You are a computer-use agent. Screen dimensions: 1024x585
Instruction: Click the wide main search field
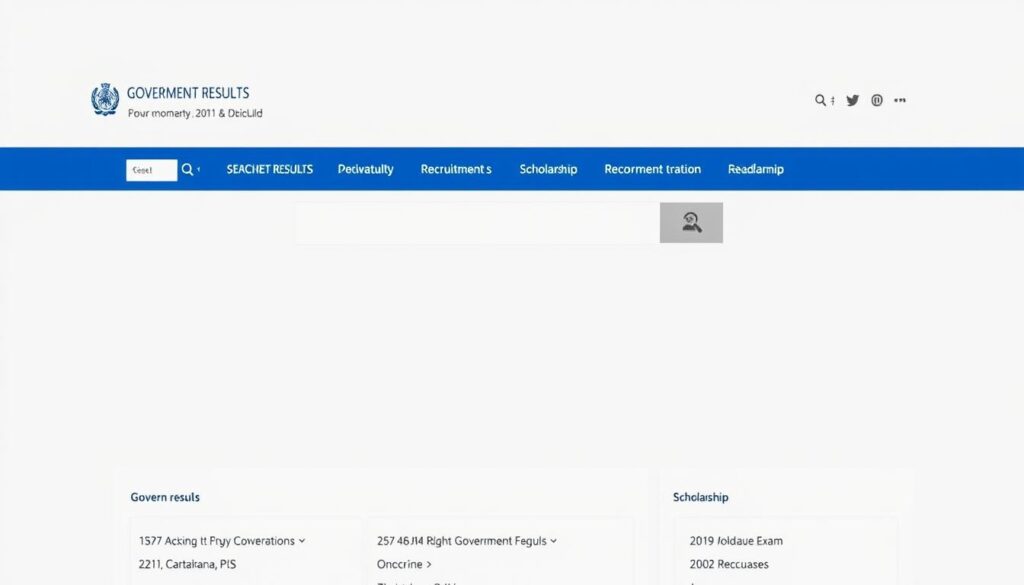(477, 223)
